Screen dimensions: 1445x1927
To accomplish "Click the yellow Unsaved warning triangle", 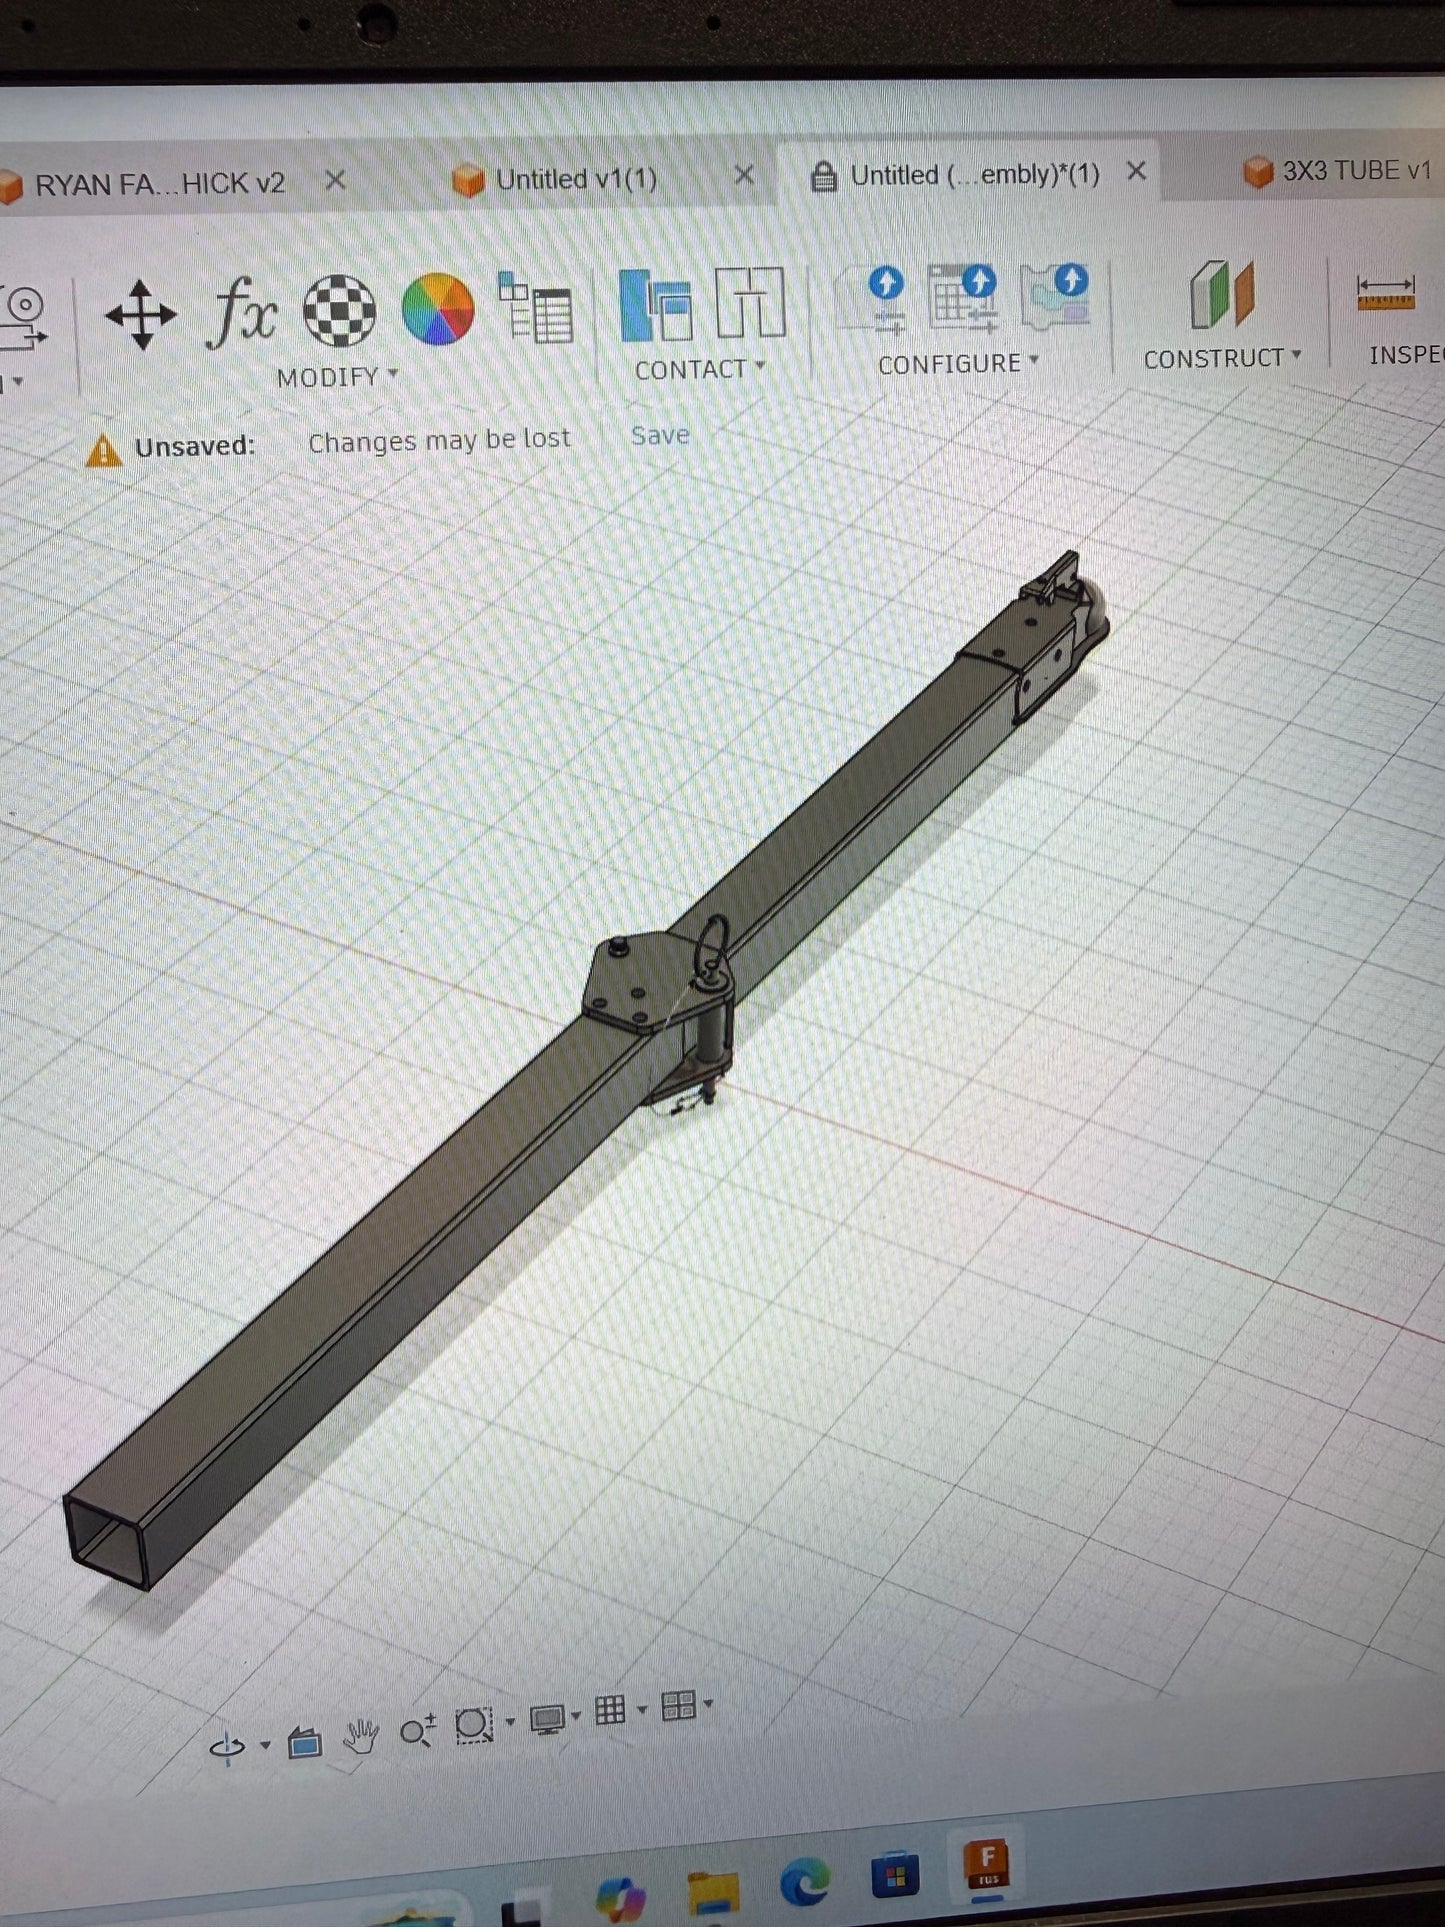I will (104, 451).
